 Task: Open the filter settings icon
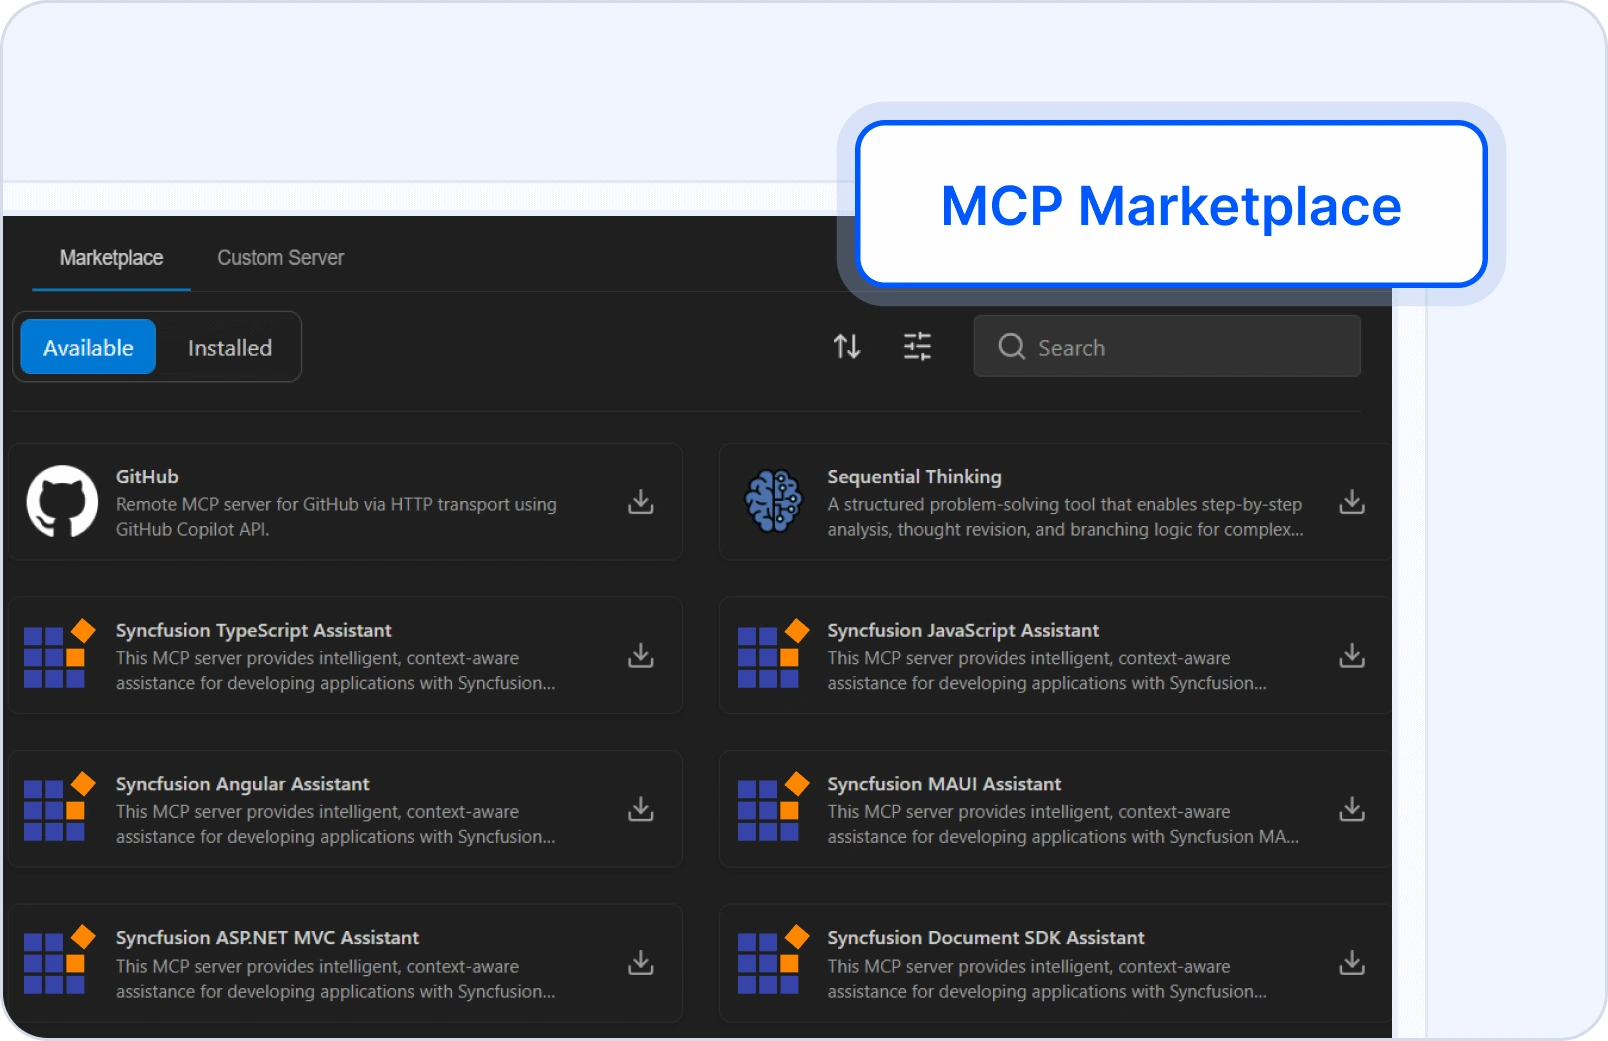tap(917, 346)
